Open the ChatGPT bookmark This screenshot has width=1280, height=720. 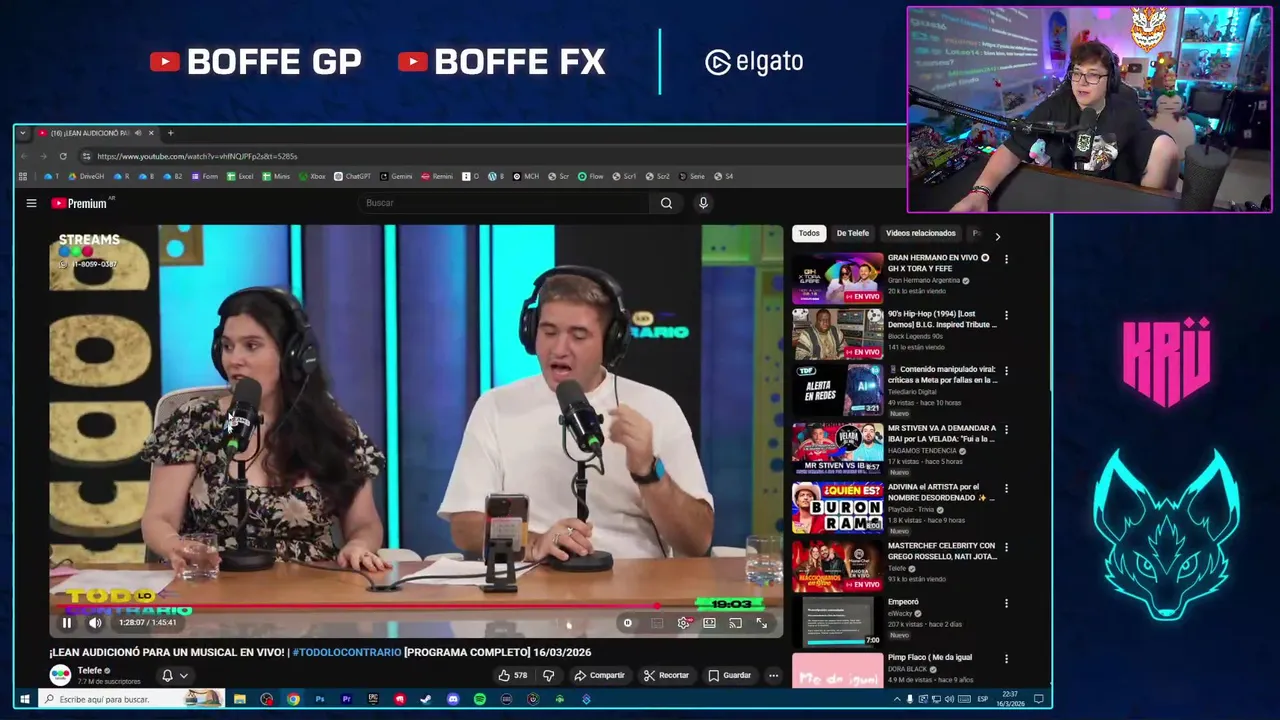point(352,176)
